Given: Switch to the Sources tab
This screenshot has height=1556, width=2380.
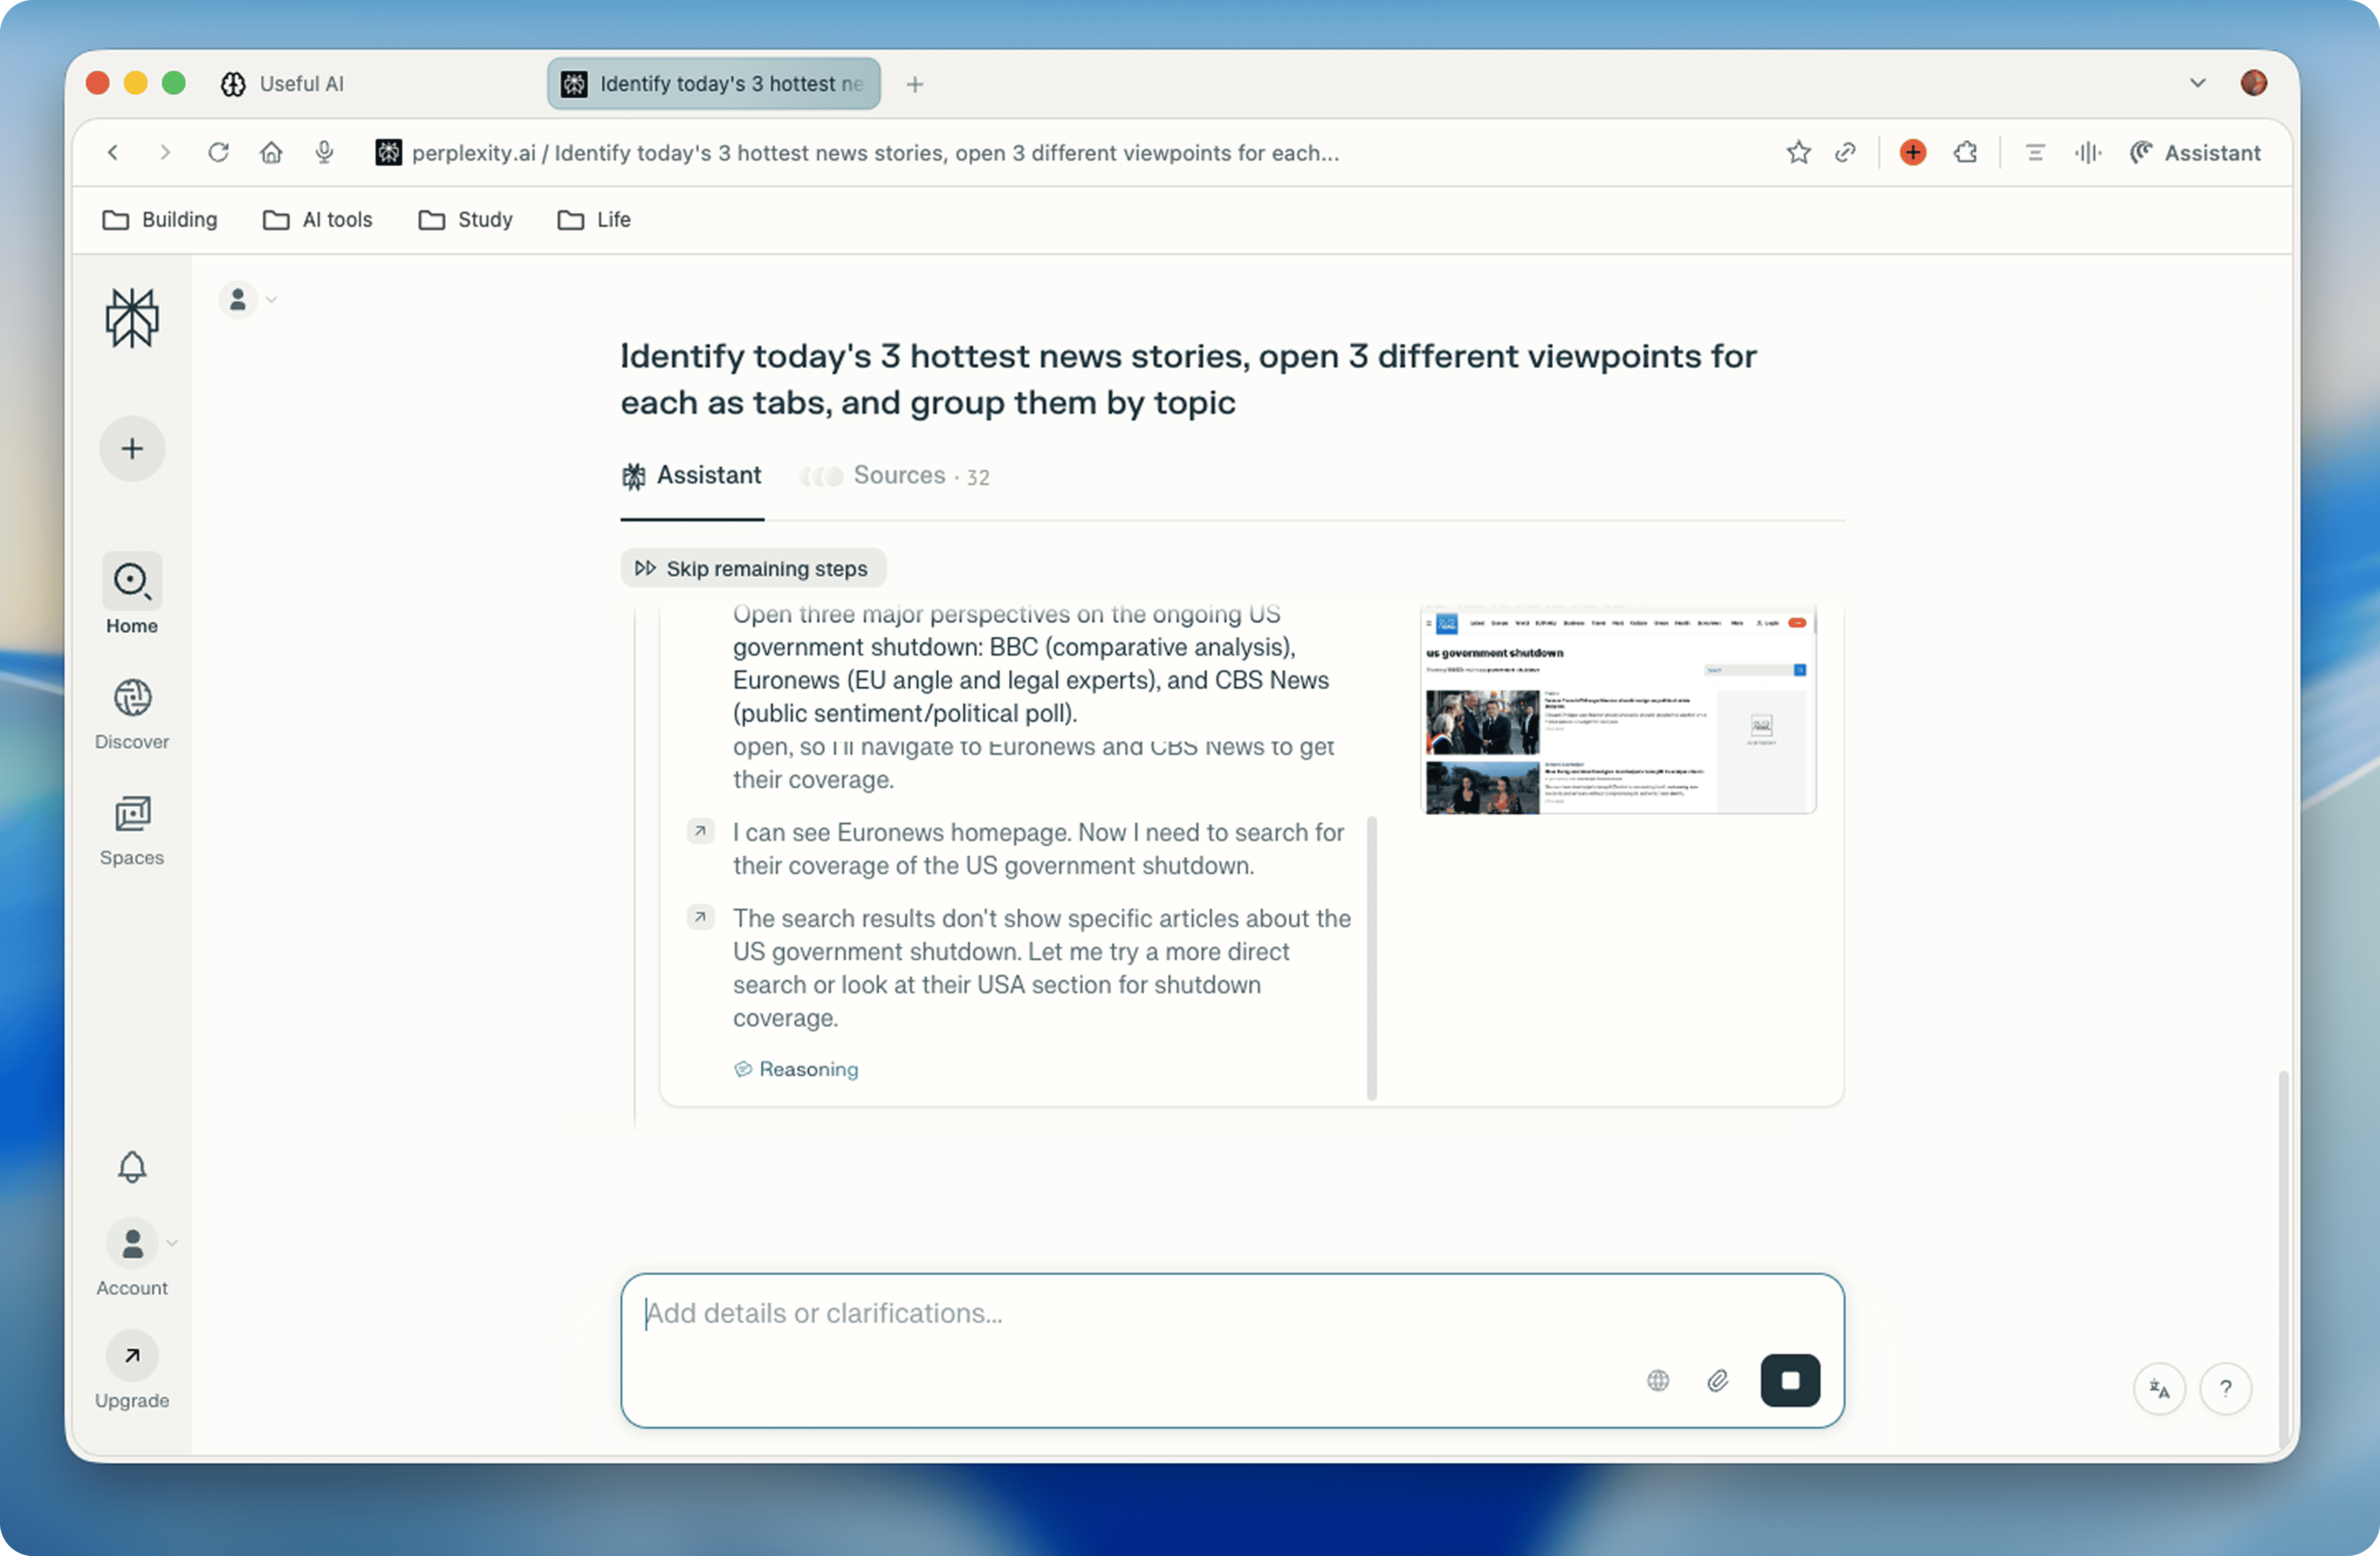Looking at the screenshot, I should point(897,475).
